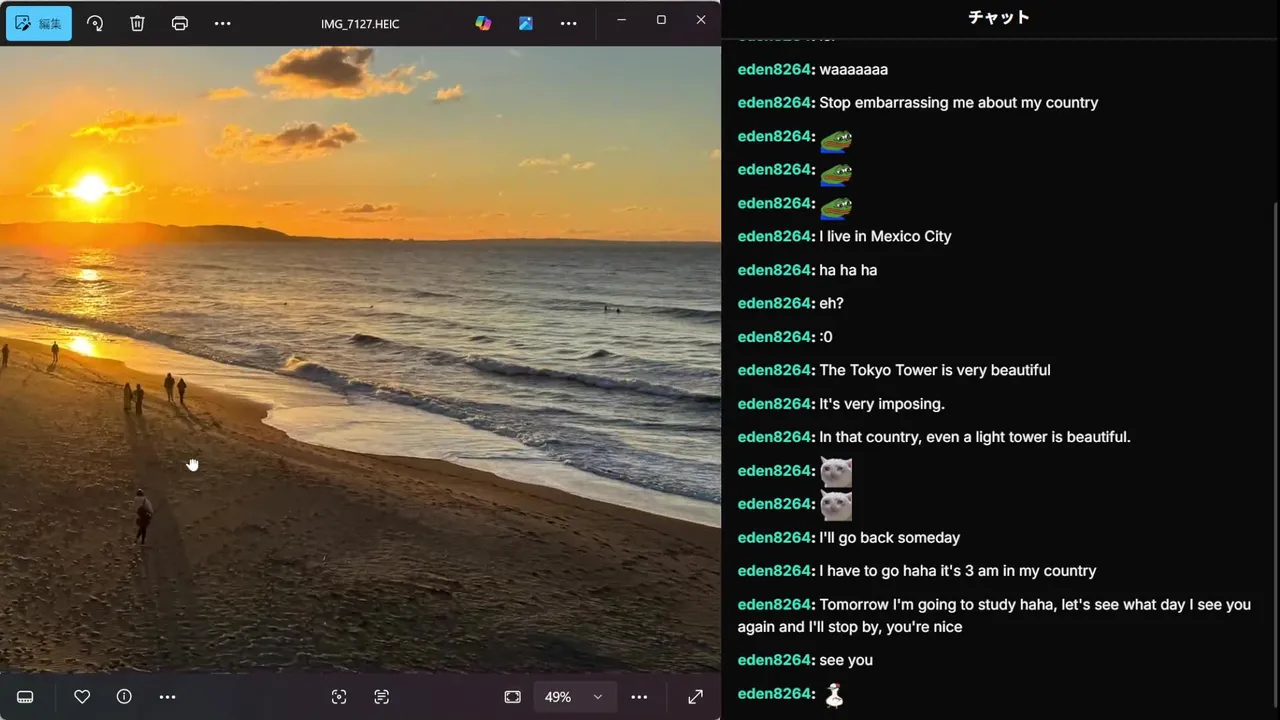The width and height of the screenshot is (1280, 720).
Task: Start visual search with the scan-focus icon
Action: tap(339, 697)
